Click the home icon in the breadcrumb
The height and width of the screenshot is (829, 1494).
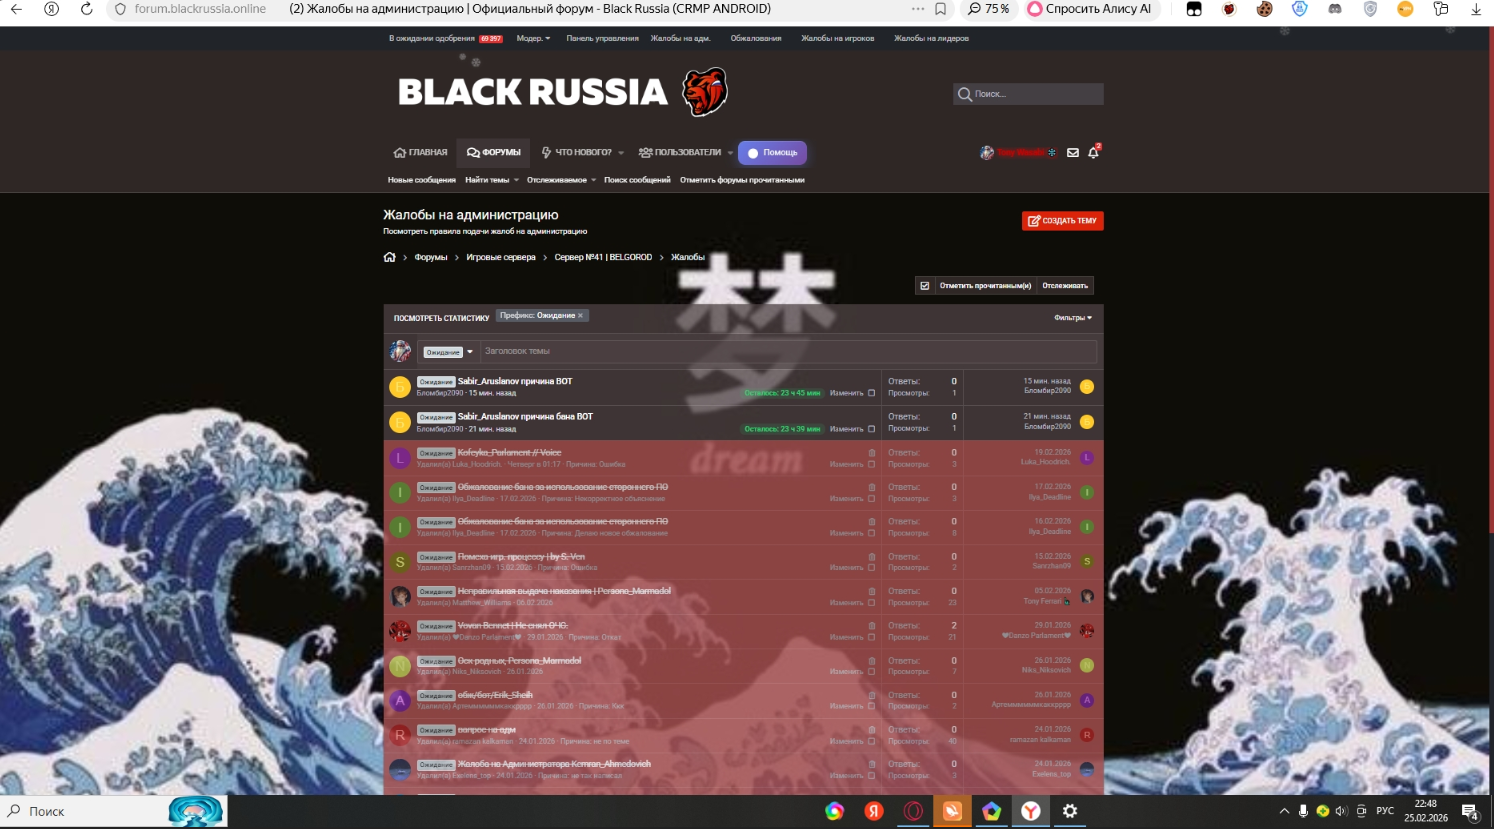pyautogui.click(x=390, y=257)
